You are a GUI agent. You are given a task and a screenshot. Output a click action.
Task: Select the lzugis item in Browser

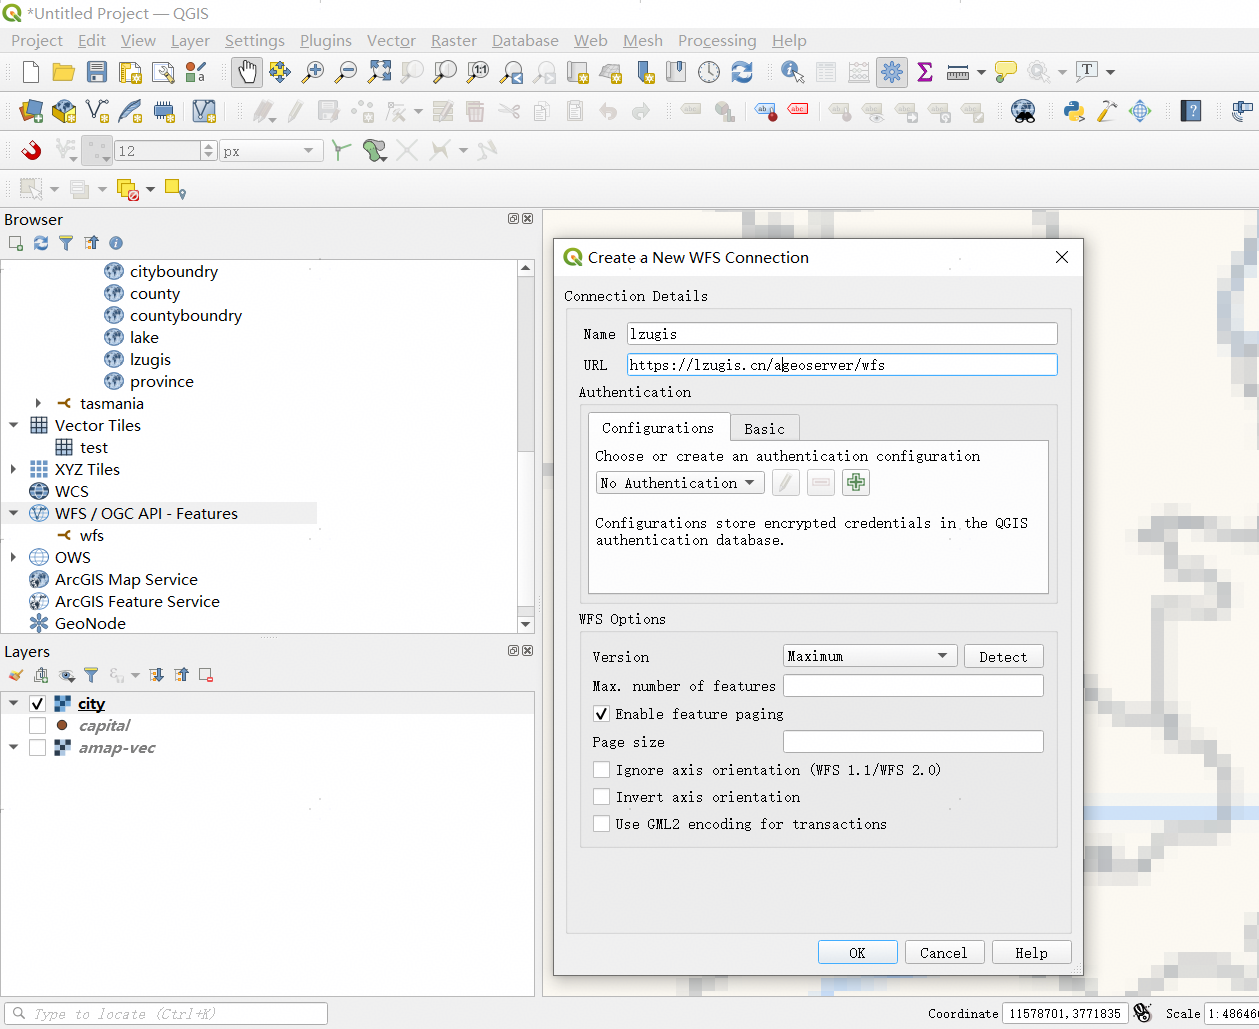pos(150,360)
